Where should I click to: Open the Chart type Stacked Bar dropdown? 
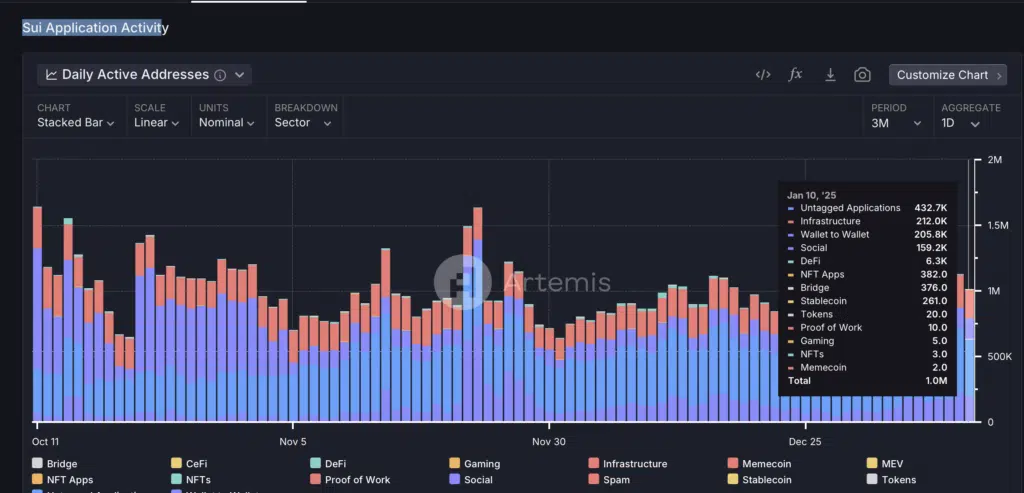click(75, 123)
